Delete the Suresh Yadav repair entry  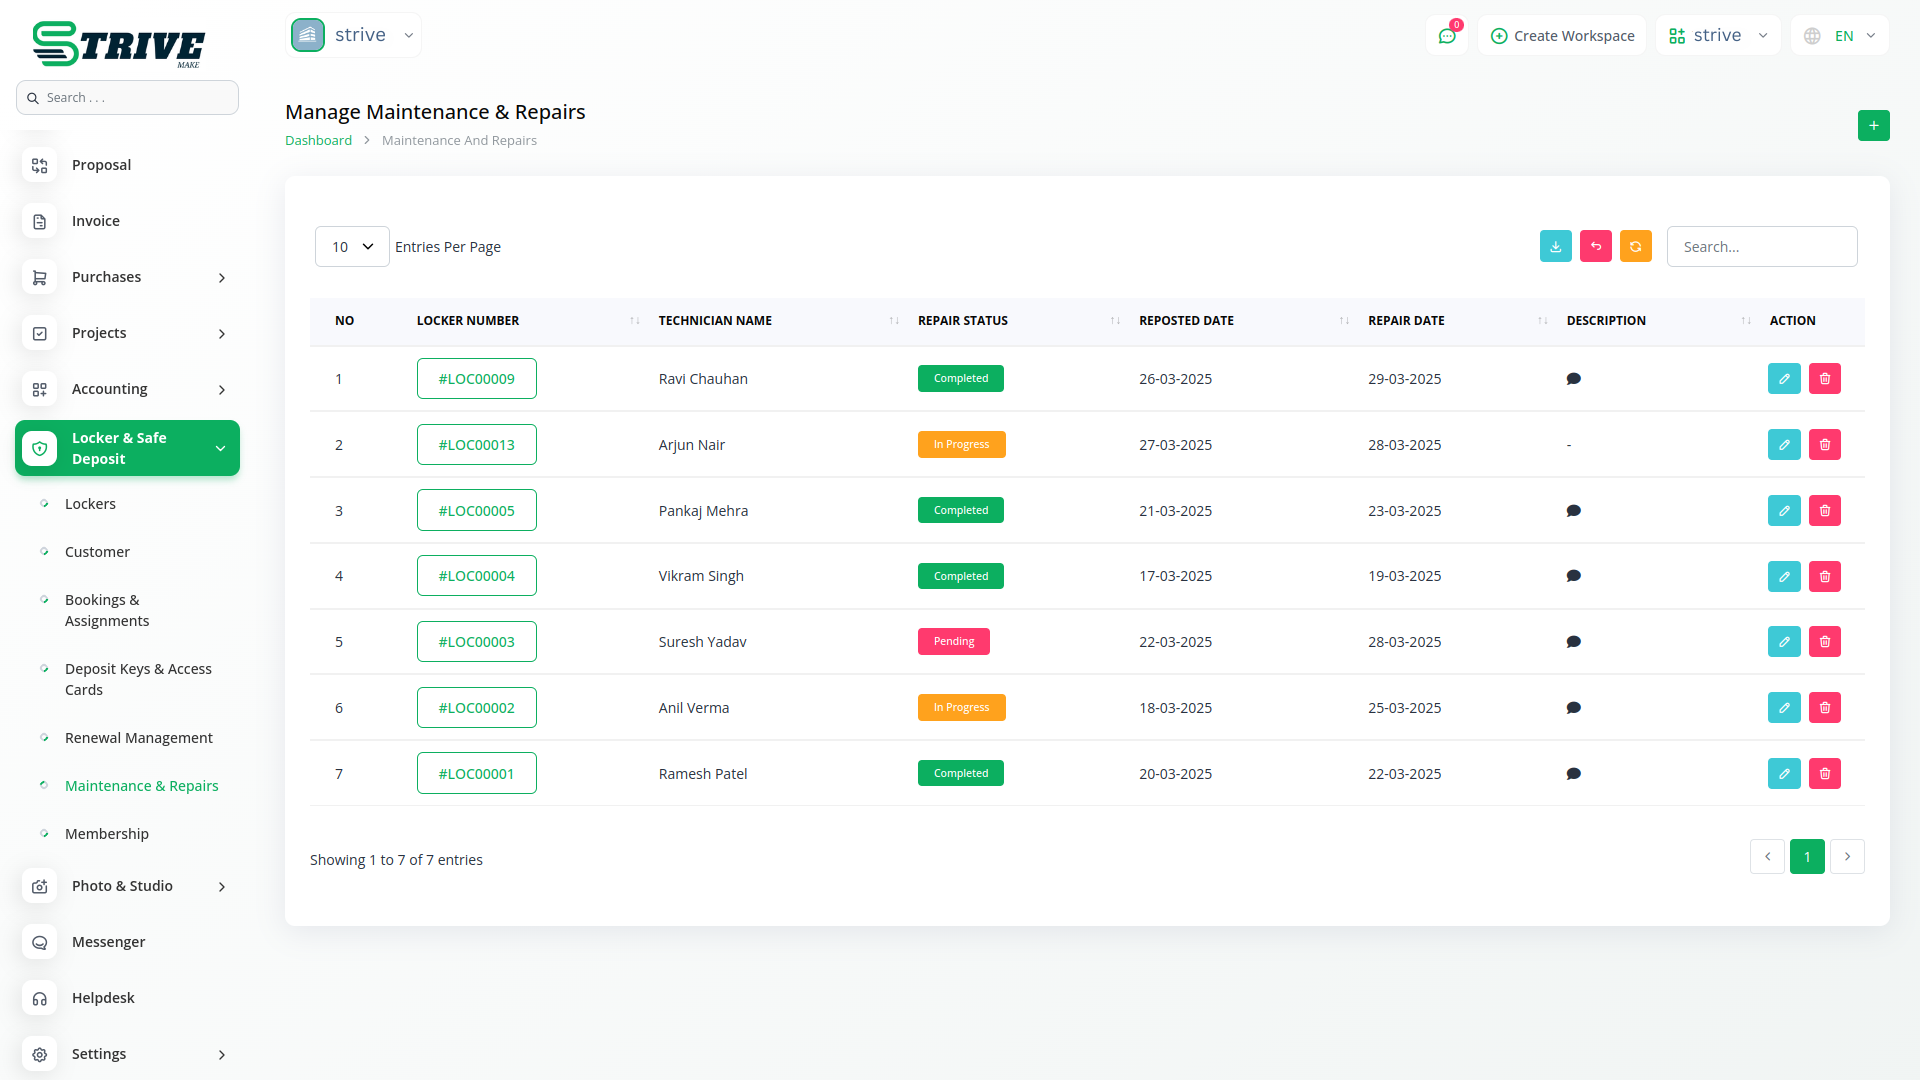(1824, 642)
